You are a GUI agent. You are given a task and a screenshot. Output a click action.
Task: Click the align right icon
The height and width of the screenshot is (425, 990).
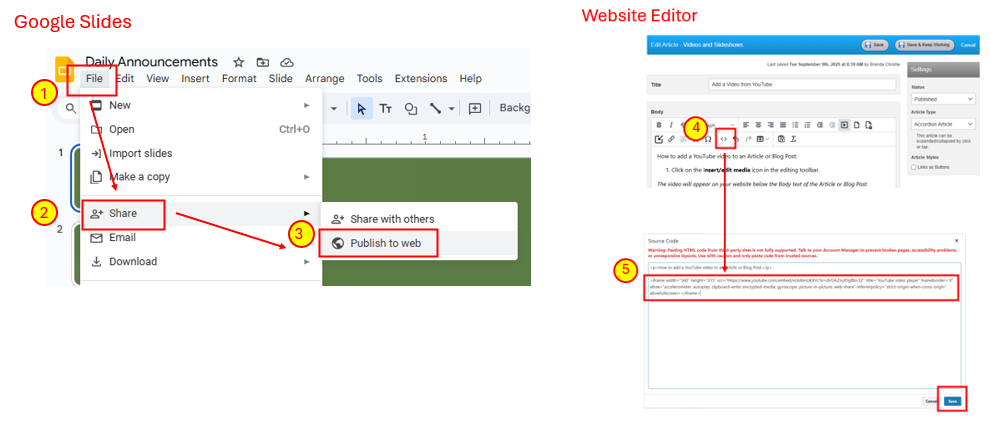click(770, 125)
